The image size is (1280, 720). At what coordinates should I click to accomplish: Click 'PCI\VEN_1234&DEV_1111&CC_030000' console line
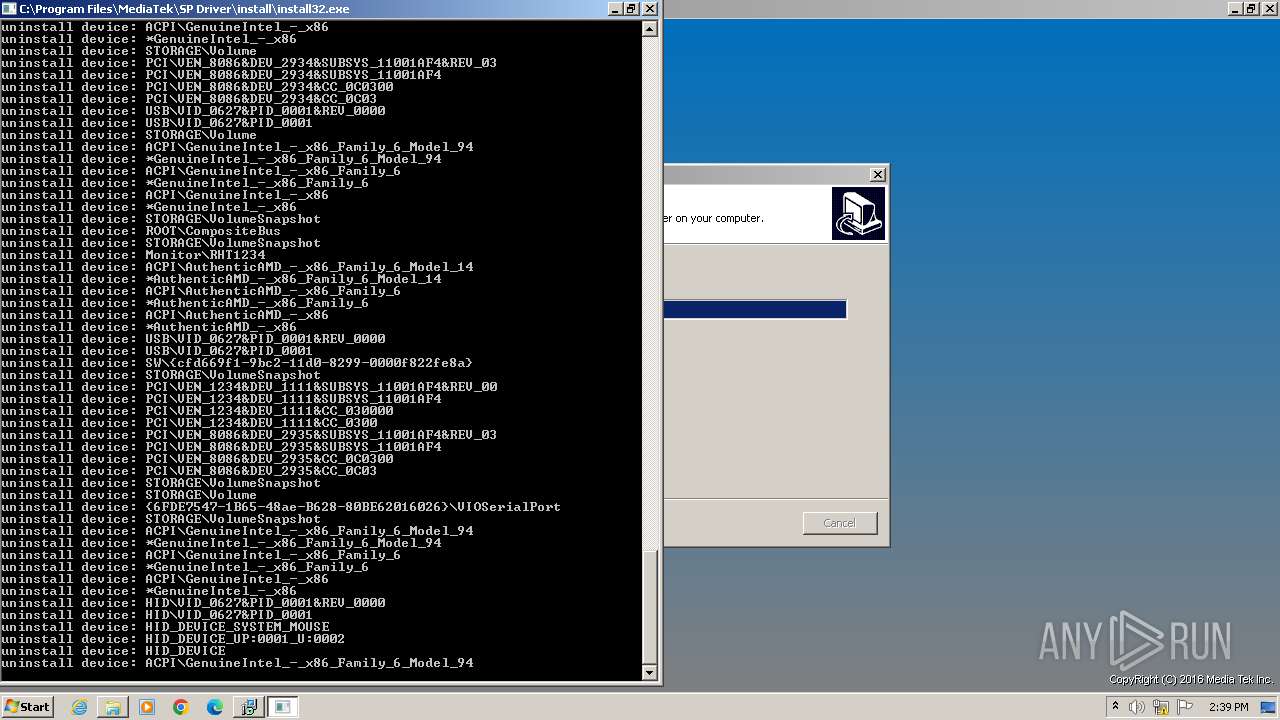(x=197, y=411)
